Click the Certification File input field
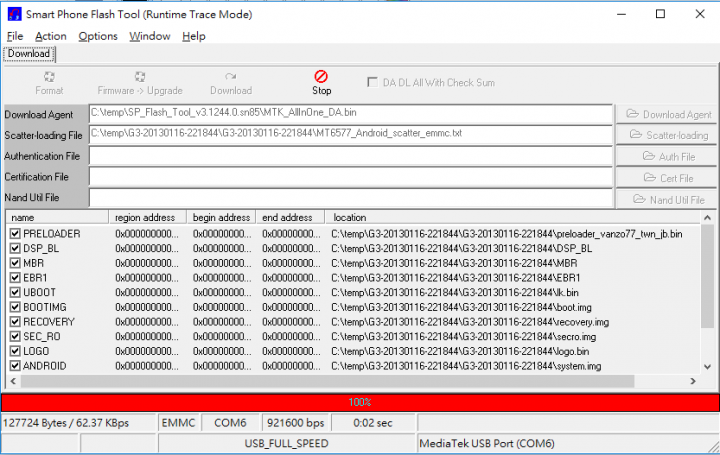The image size is (720, 455). [x=351, y=177]
